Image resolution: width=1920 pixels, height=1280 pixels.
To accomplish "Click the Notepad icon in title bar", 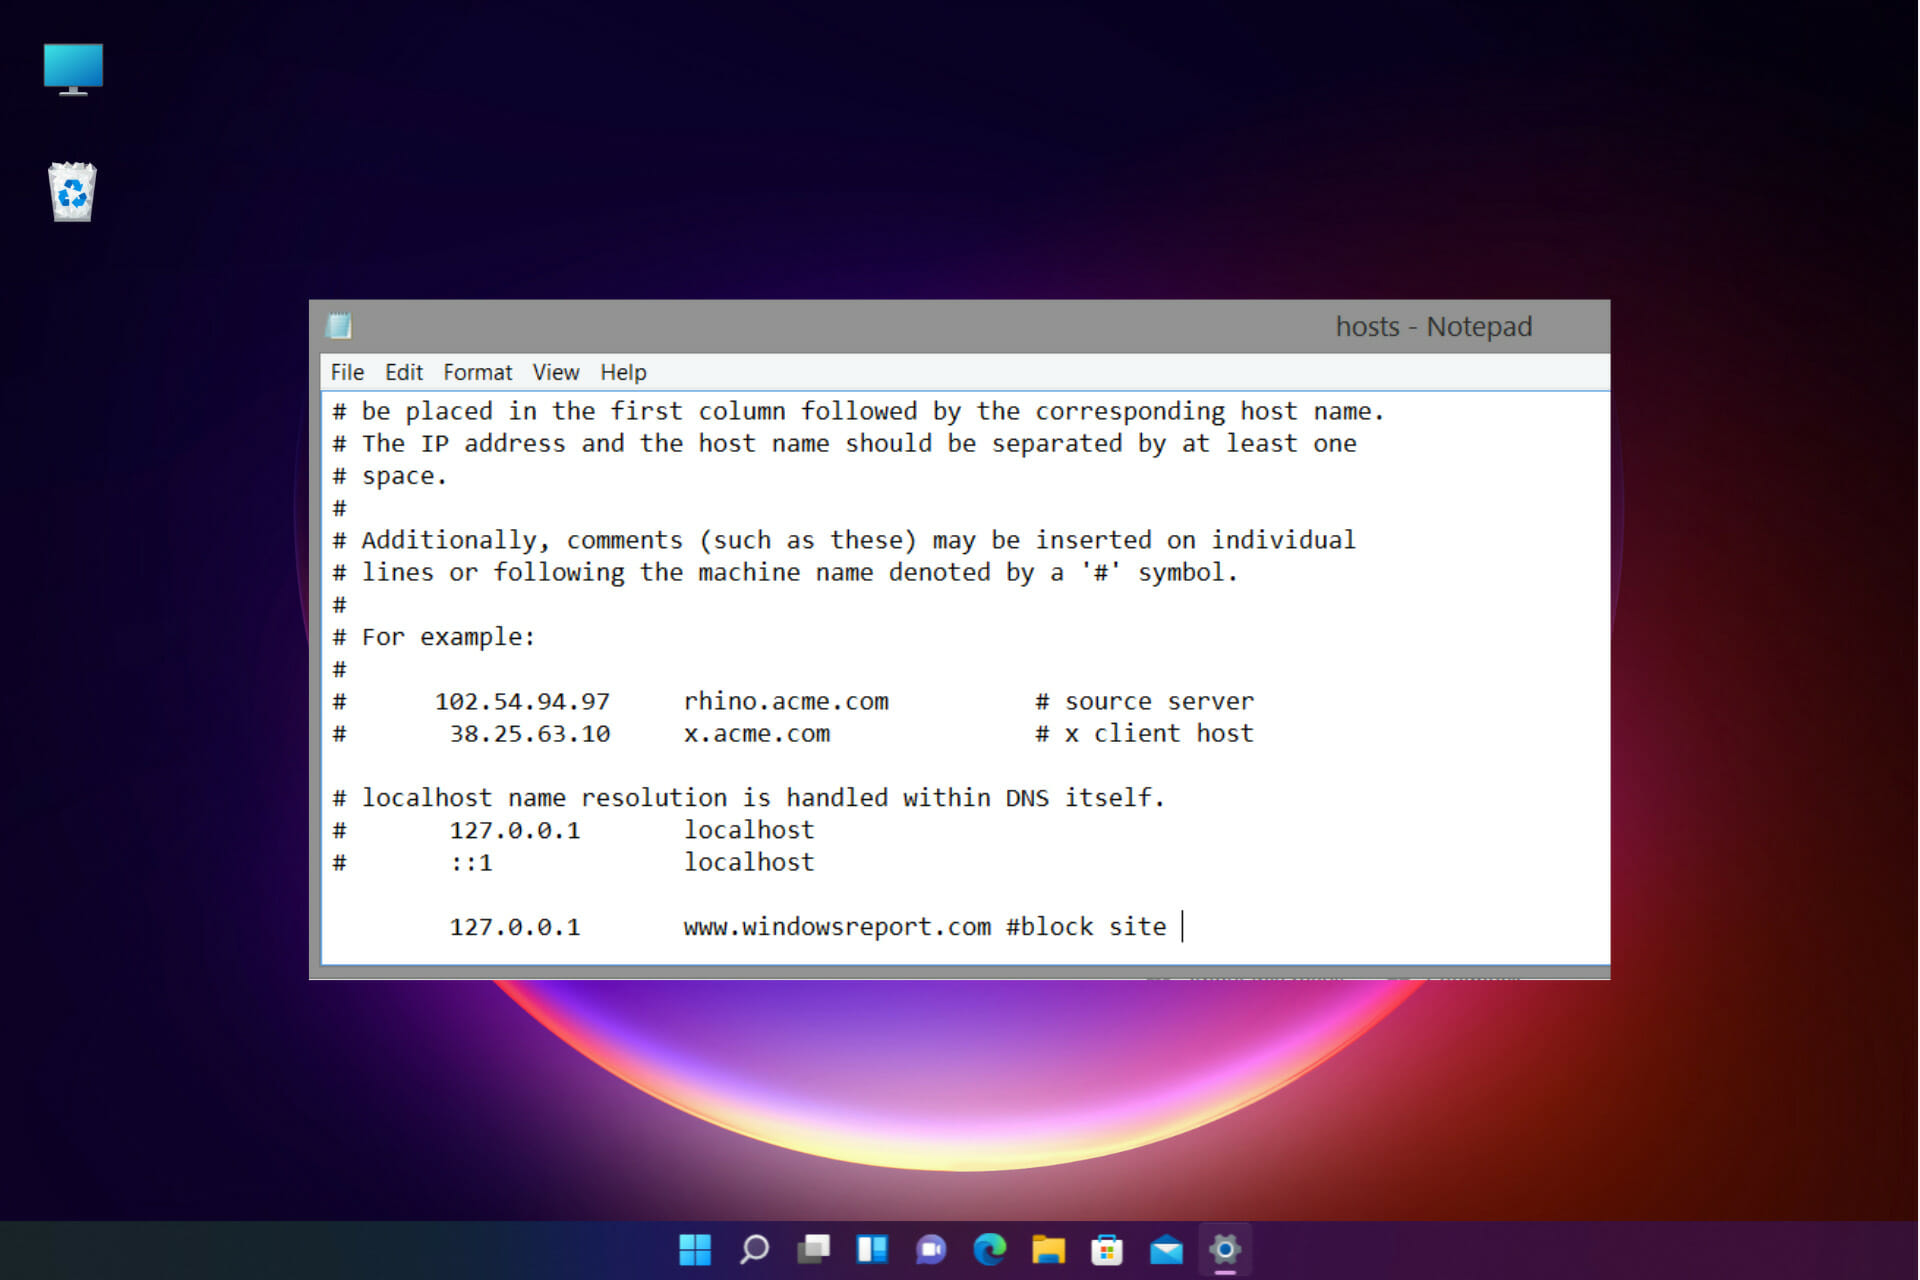I will pos(339,326).
